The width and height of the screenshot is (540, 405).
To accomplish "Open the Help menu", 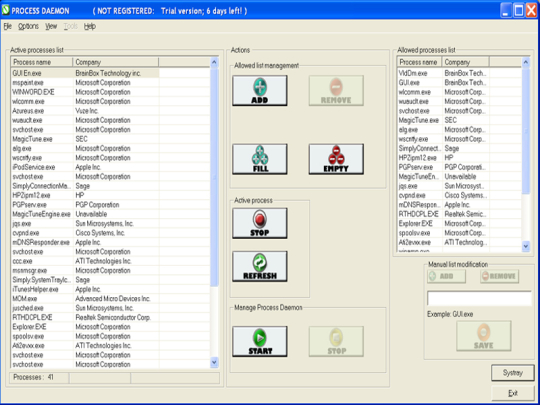I will pyautogui.click(x=90, y=26).
